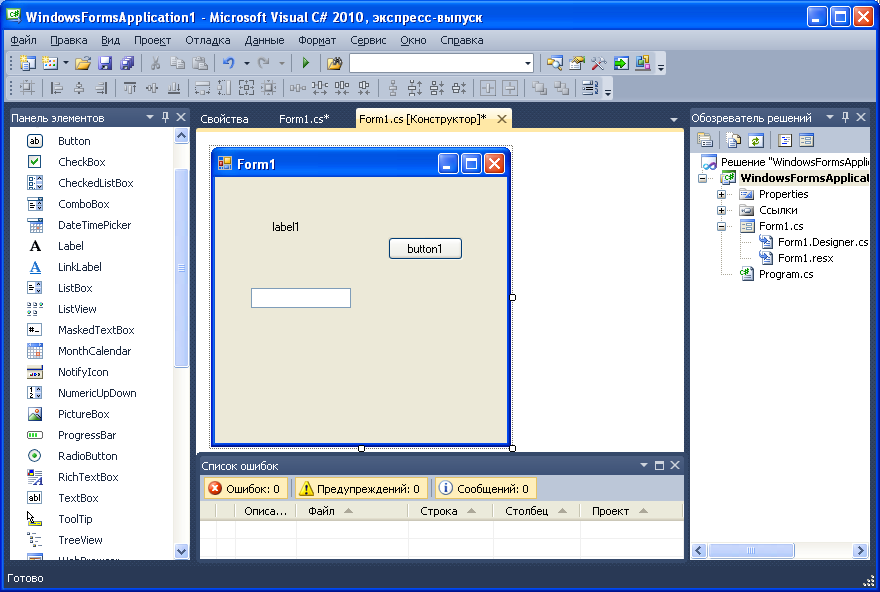Click the New Project toolbar icon
This screenshot has height=592, width=880.
point(27,63)
